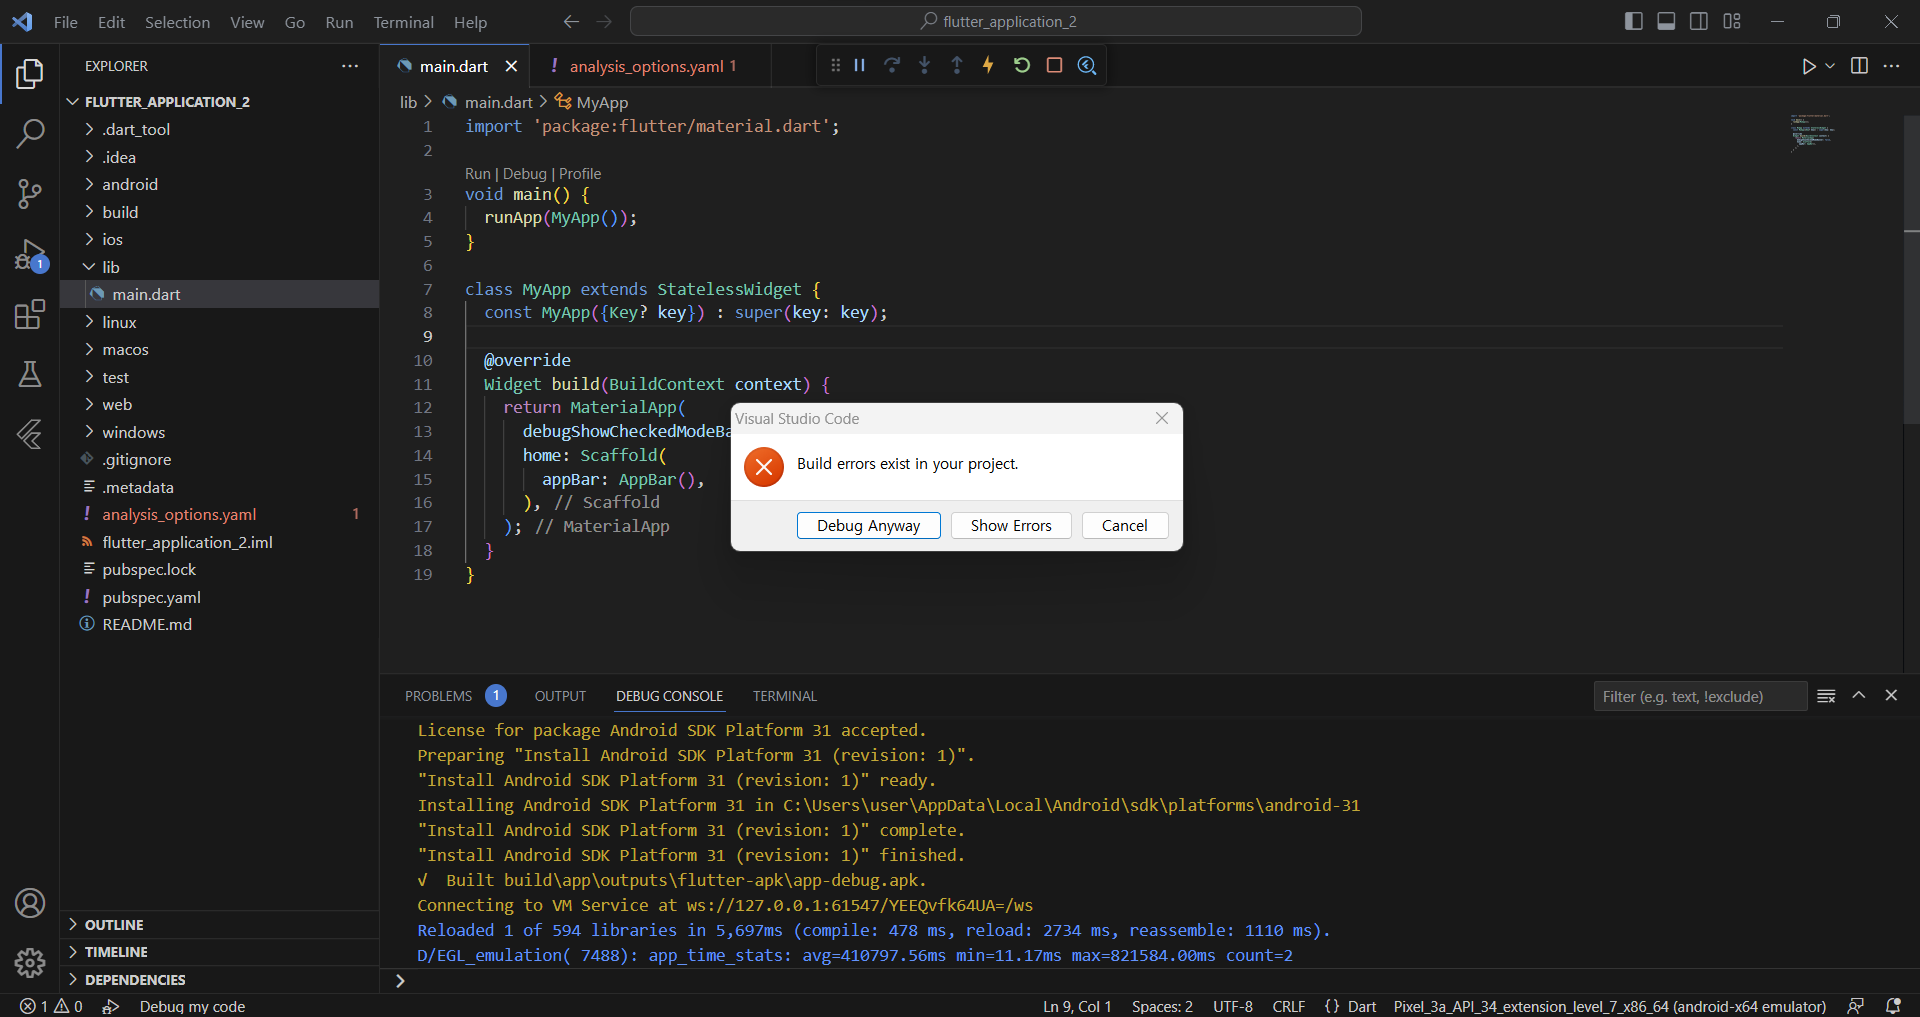
Task: Open the run button dropdown arrow
Action: pyautogui.click(x=1830, y=66)
